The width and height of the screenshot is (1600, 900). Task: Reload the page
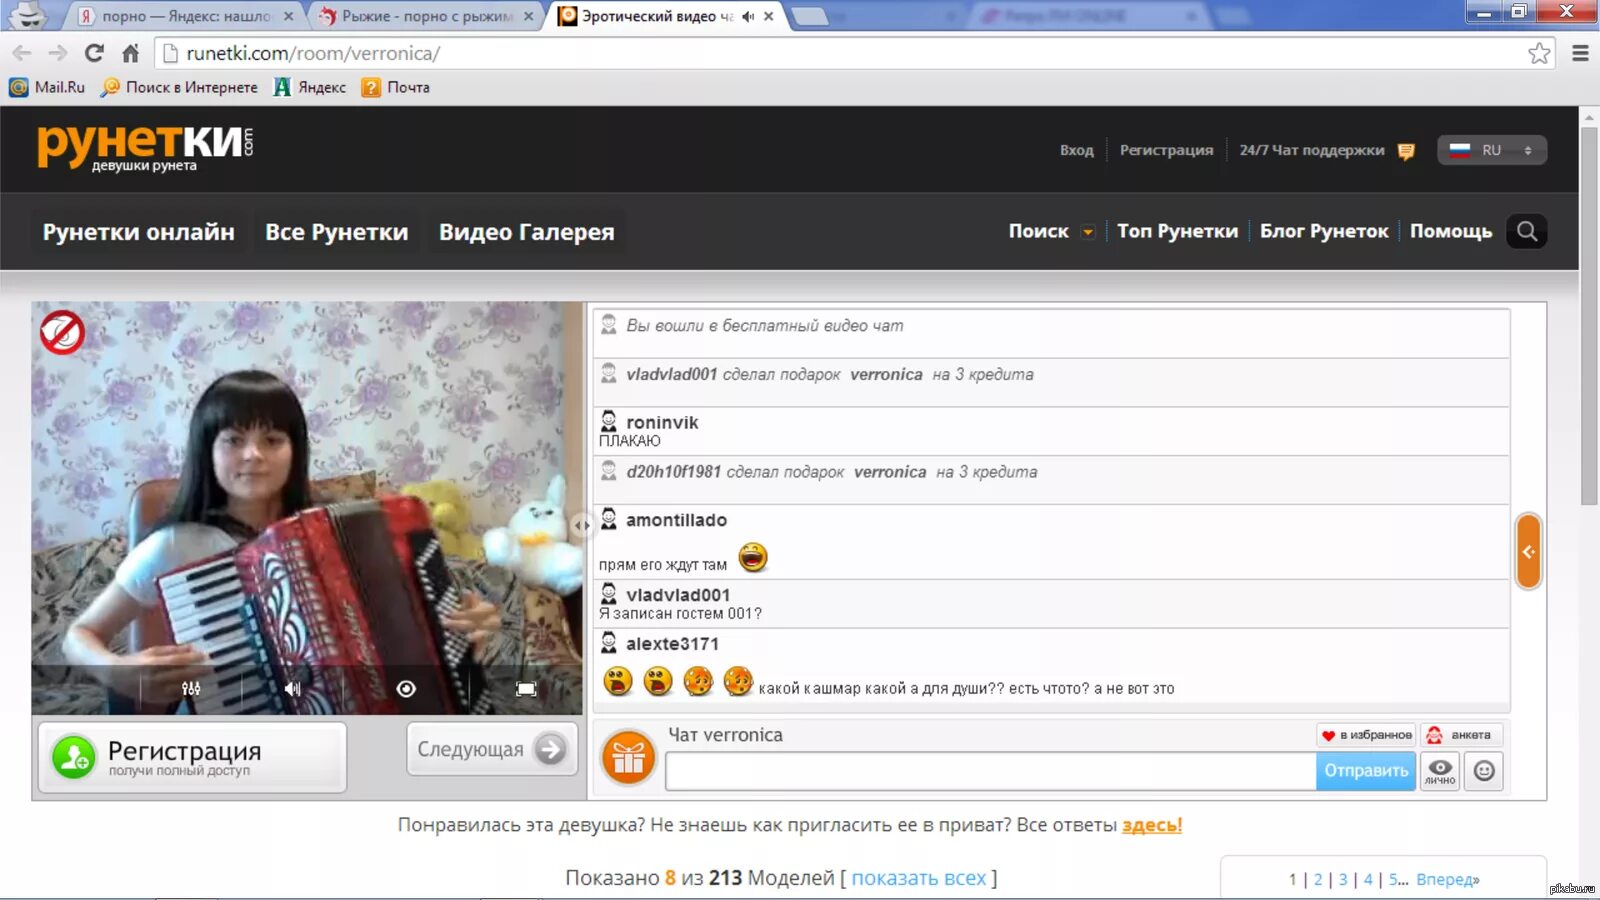click(x=94, y=53)
